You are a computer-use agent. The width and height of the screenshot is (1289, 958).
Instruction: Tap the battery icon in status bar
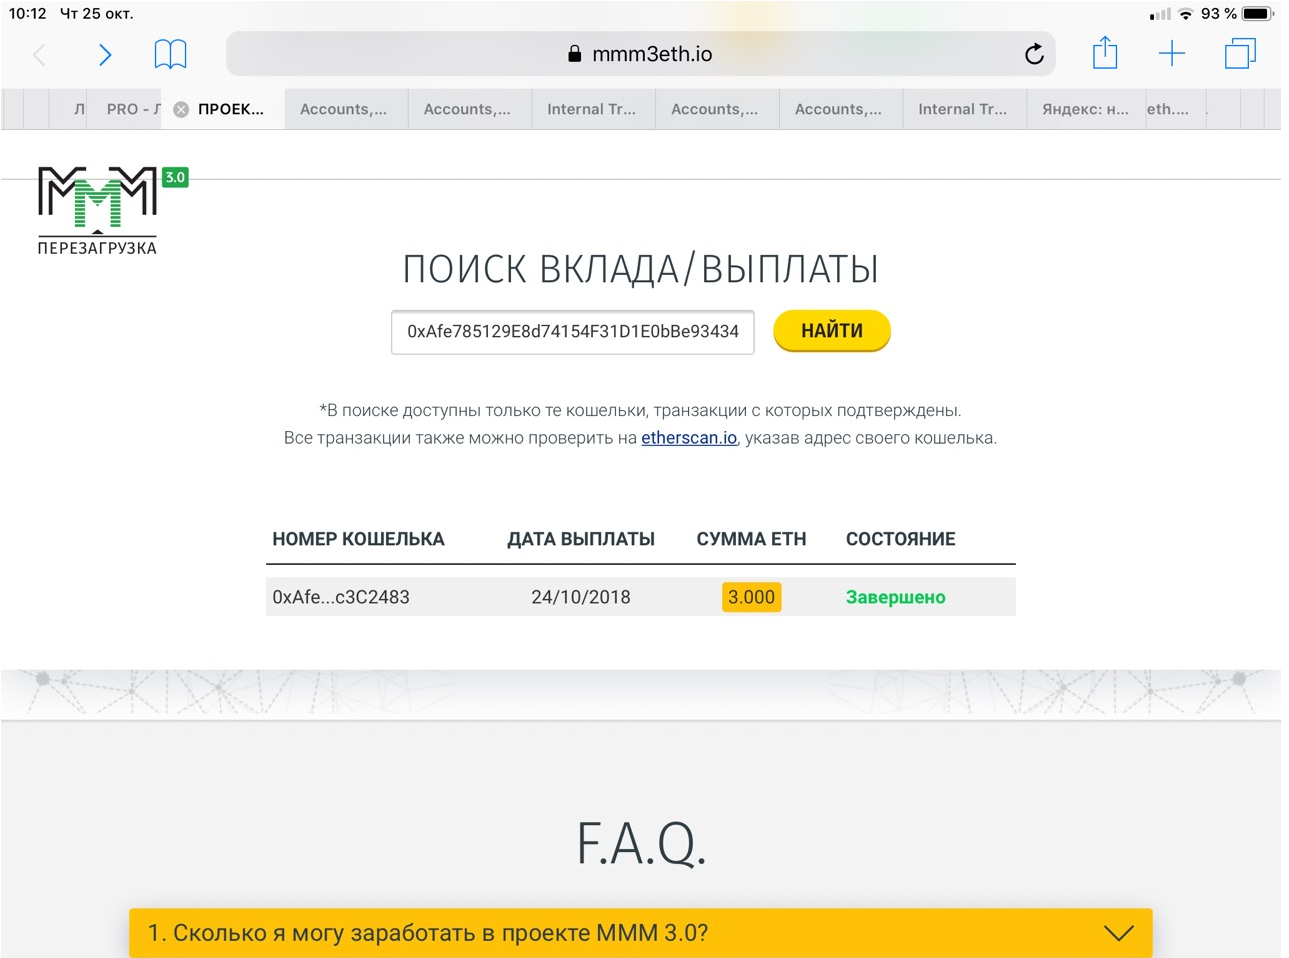(x=1258, y=14)
